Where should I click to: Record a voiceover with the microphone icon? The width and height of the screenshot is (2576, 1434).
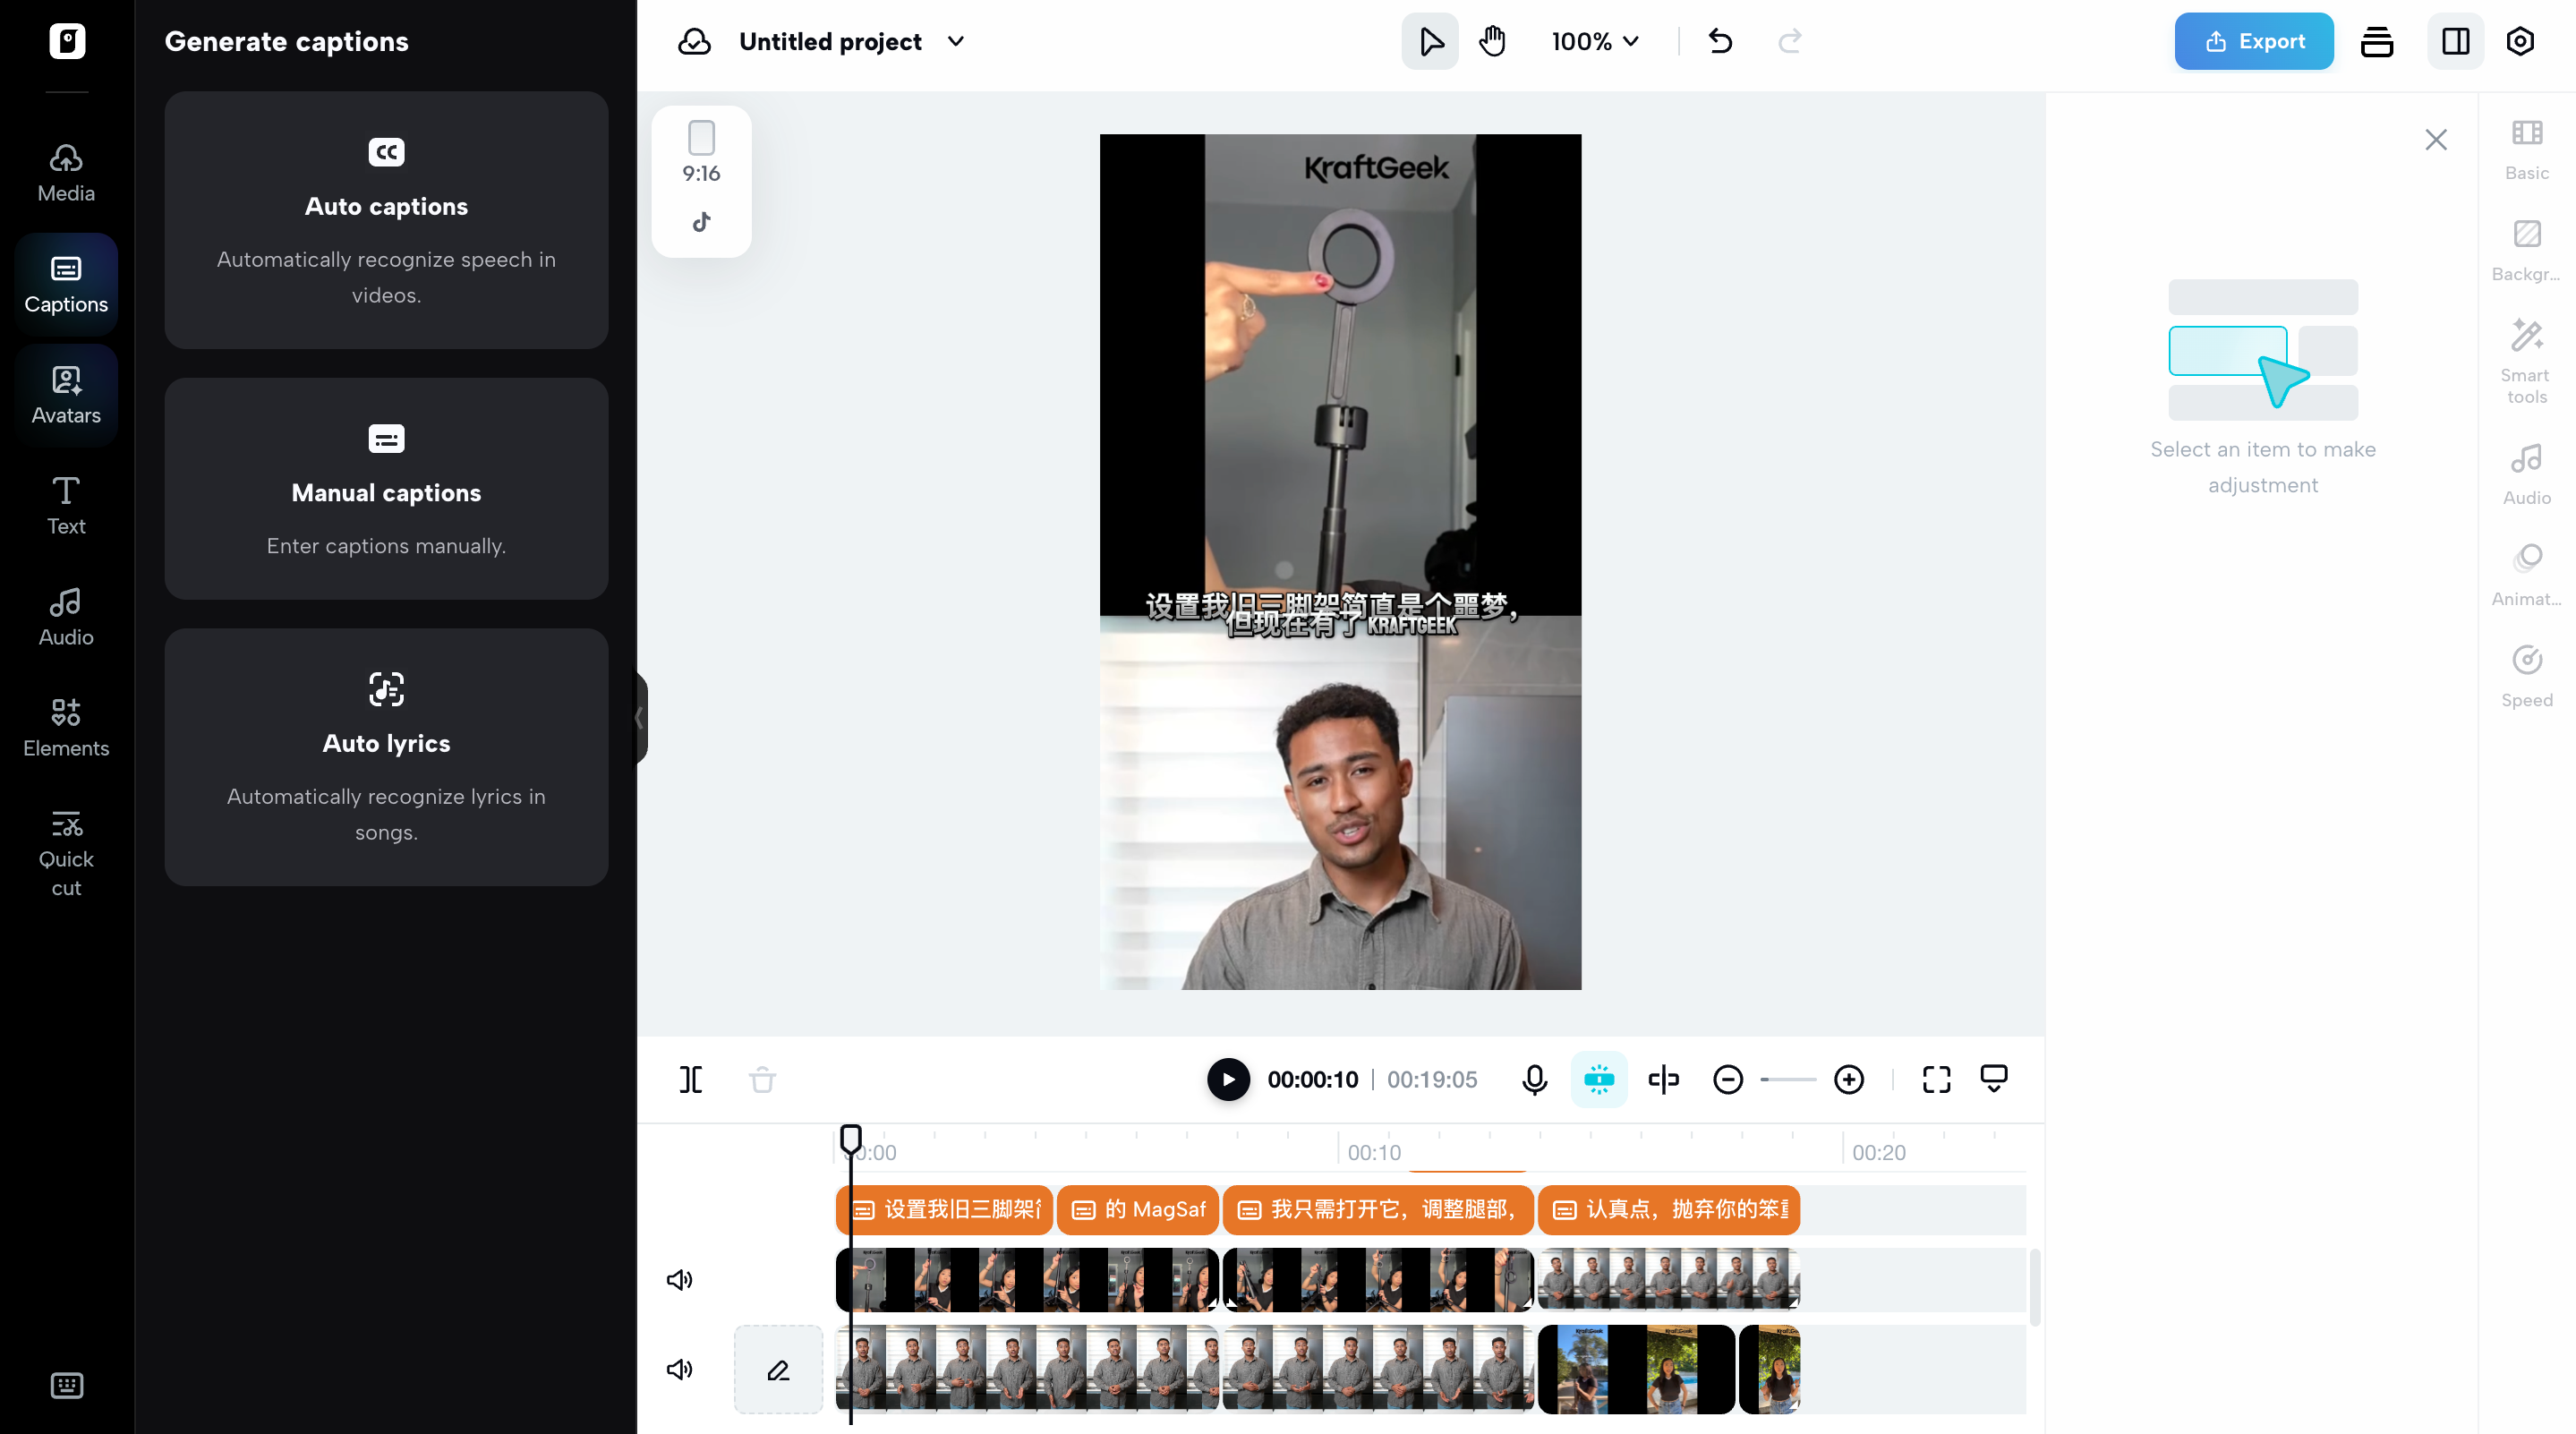click(1534, 1079)
